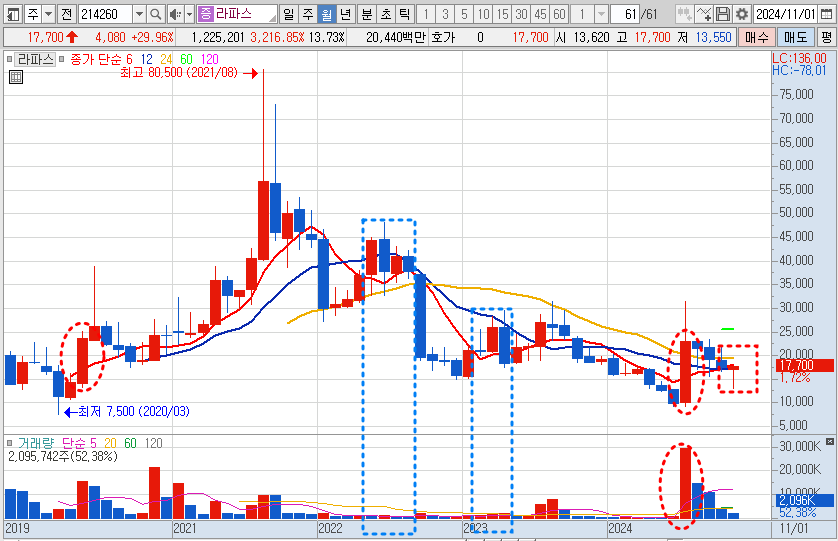838x541 pixels.
Task: Close the volume panel with its X icon
Action: coord(829,442)
